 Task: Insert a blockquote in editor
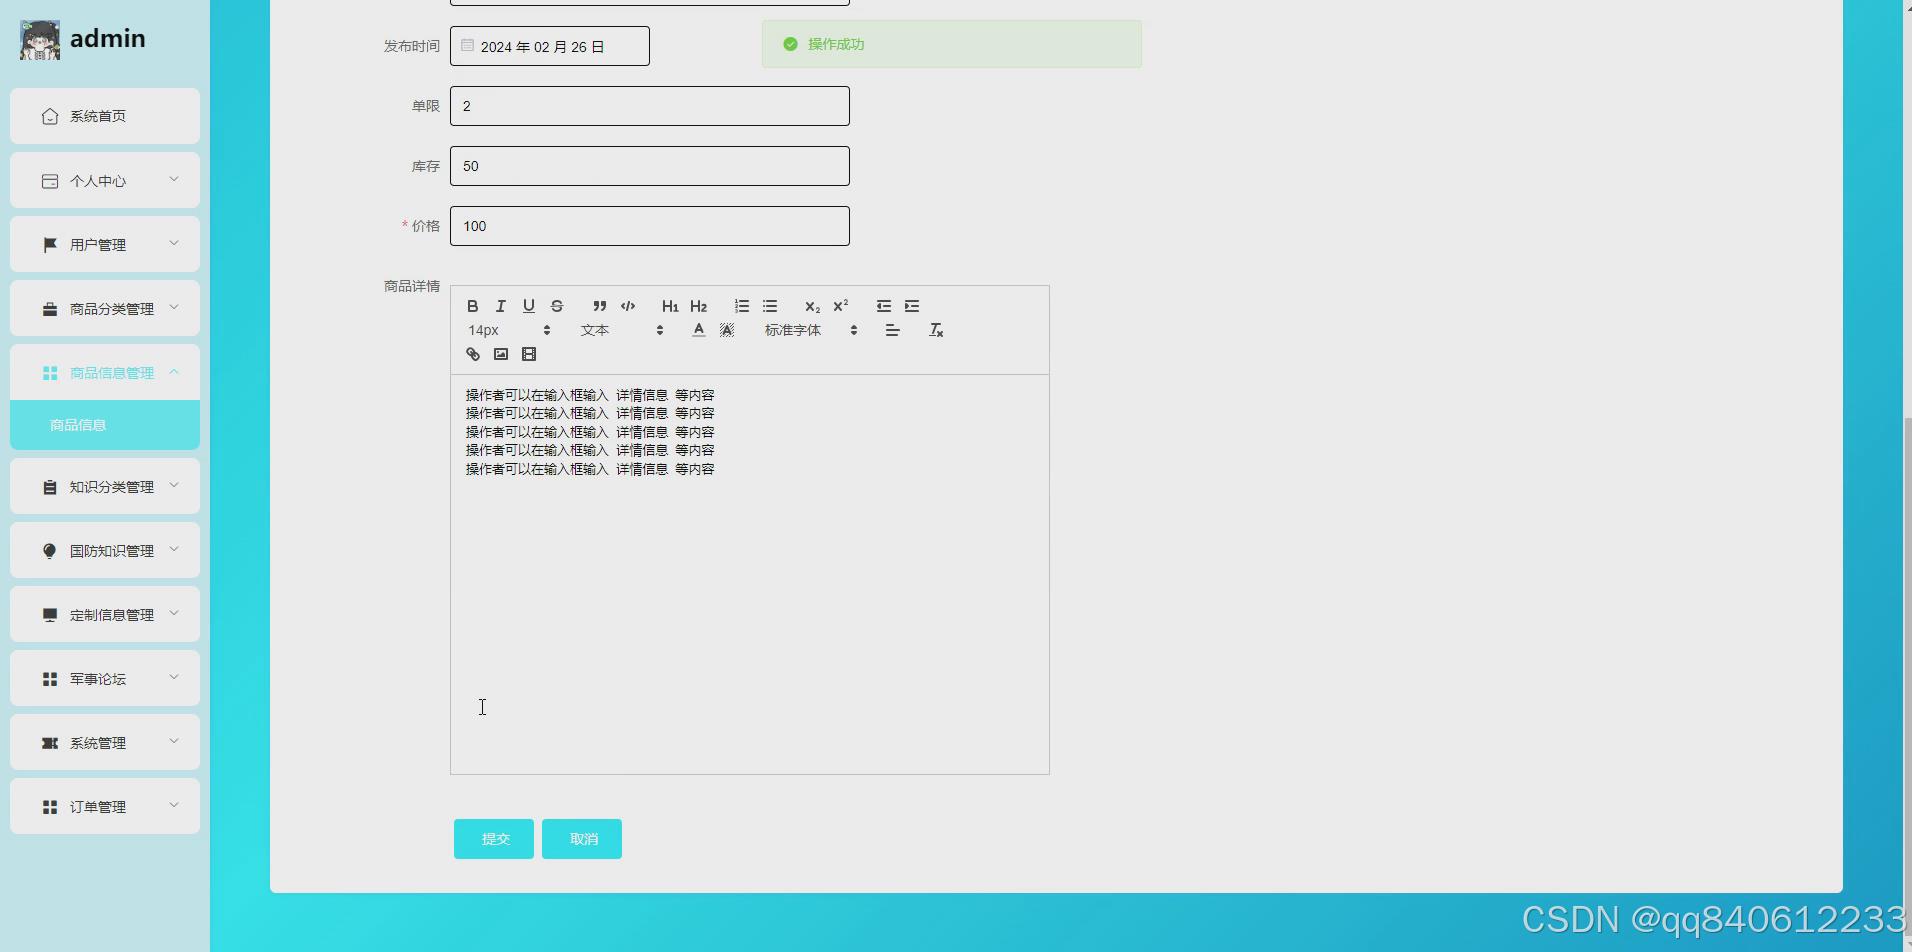point(599,306)
